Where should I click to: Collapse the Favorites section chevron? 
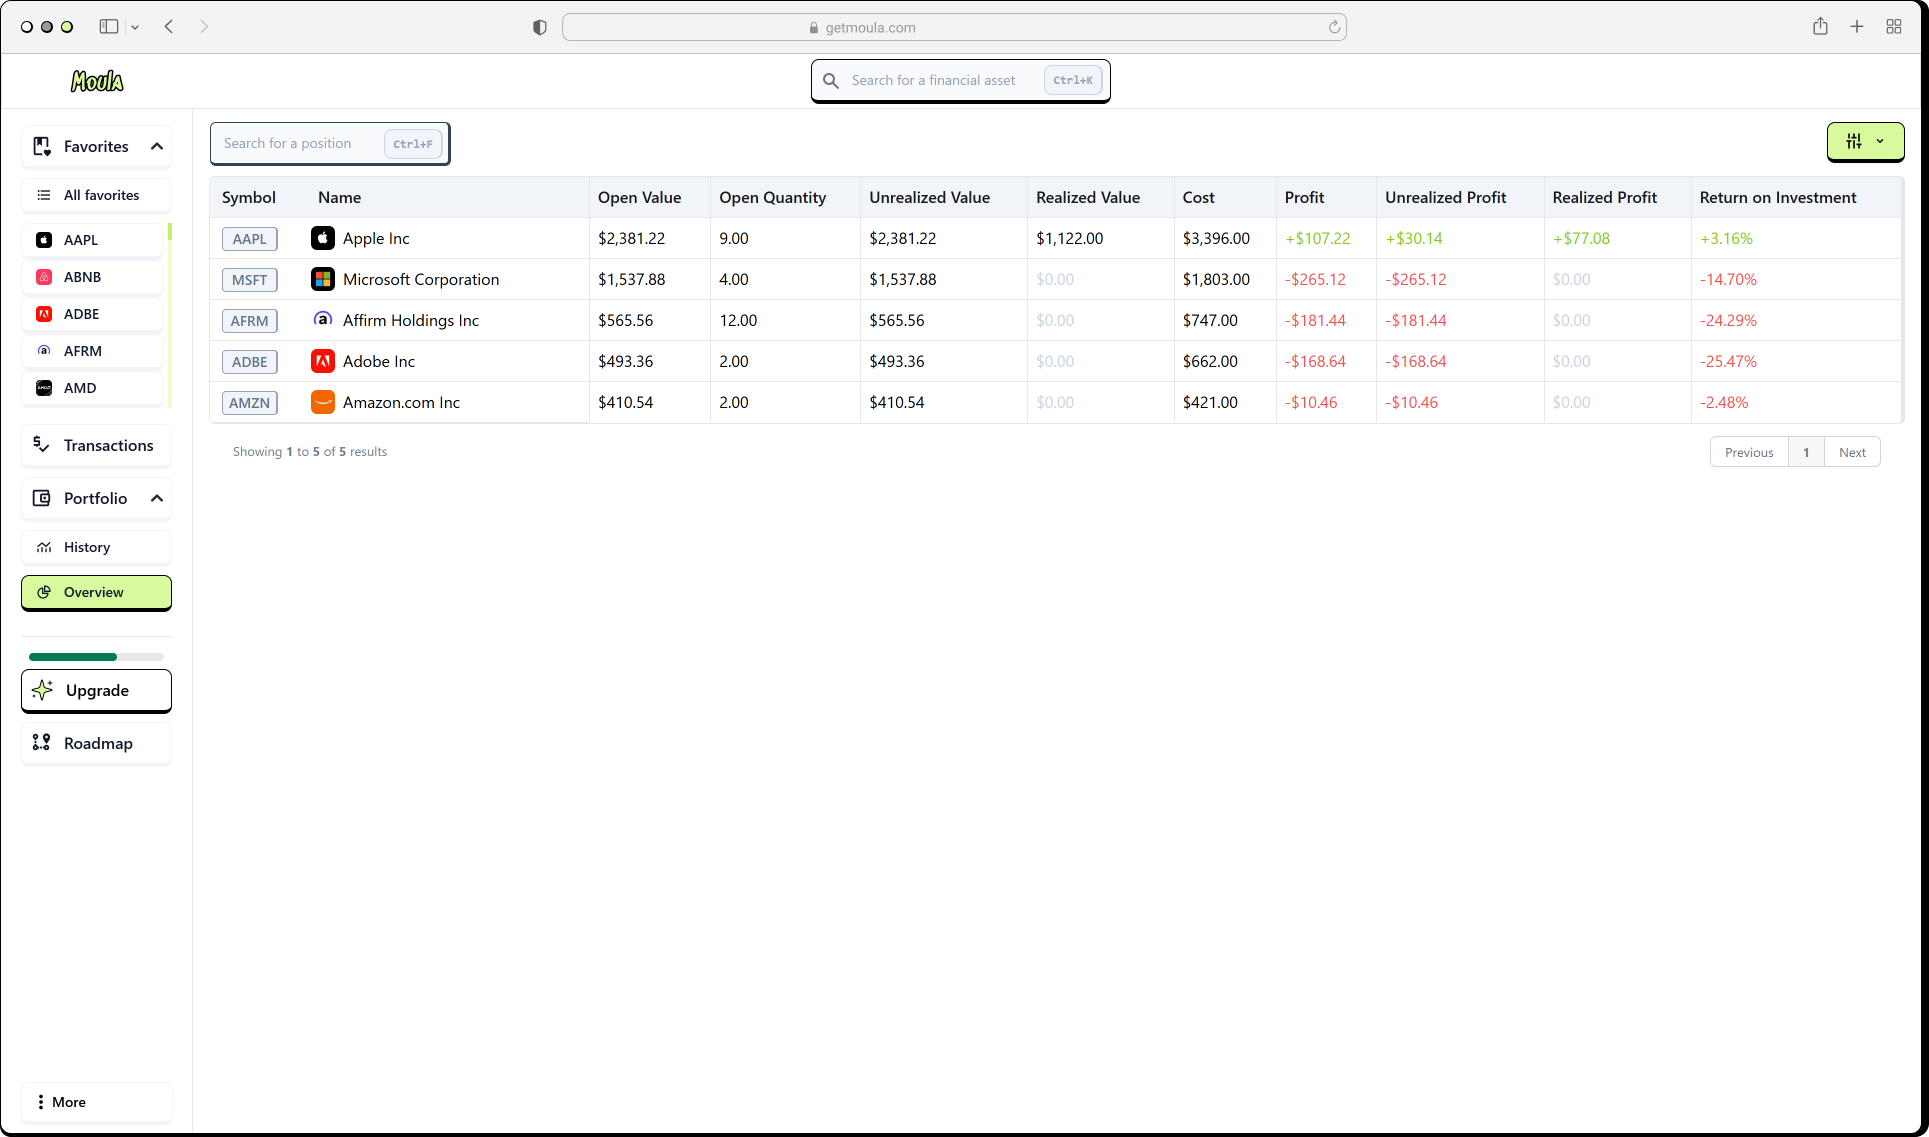coord(157,146)
